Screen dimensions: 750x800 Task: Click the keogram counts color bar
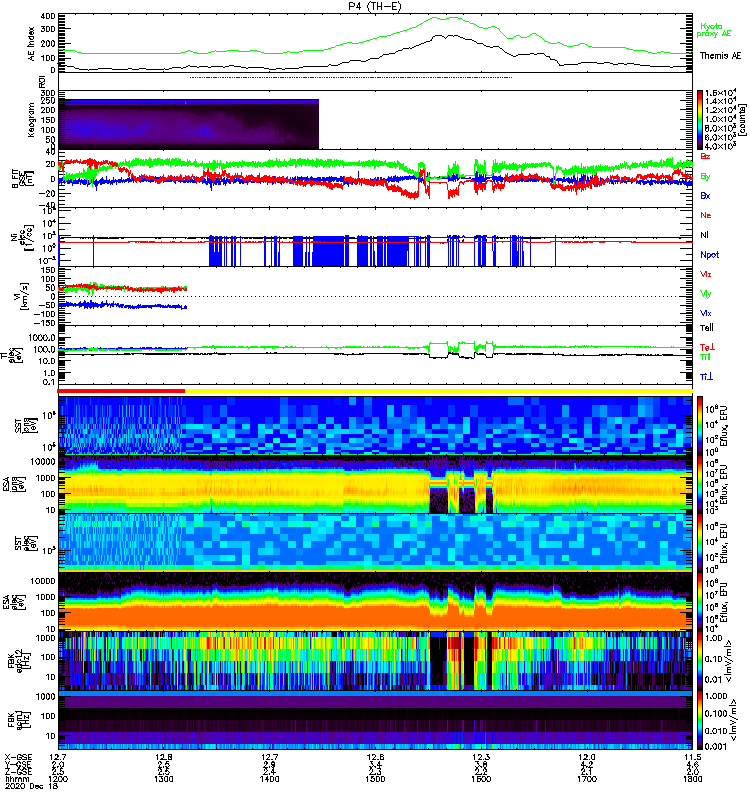tap(700, 120)
